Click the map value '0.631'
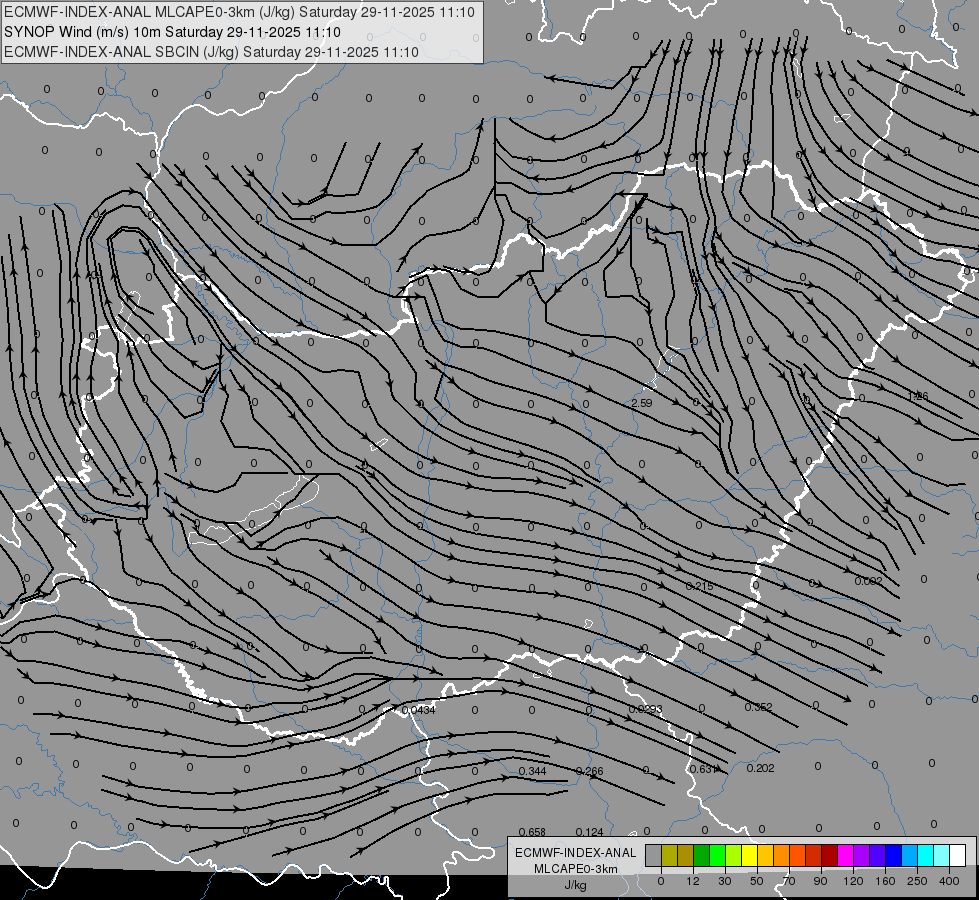Viewport: 979px width, 900px height. tap(704, 769)
